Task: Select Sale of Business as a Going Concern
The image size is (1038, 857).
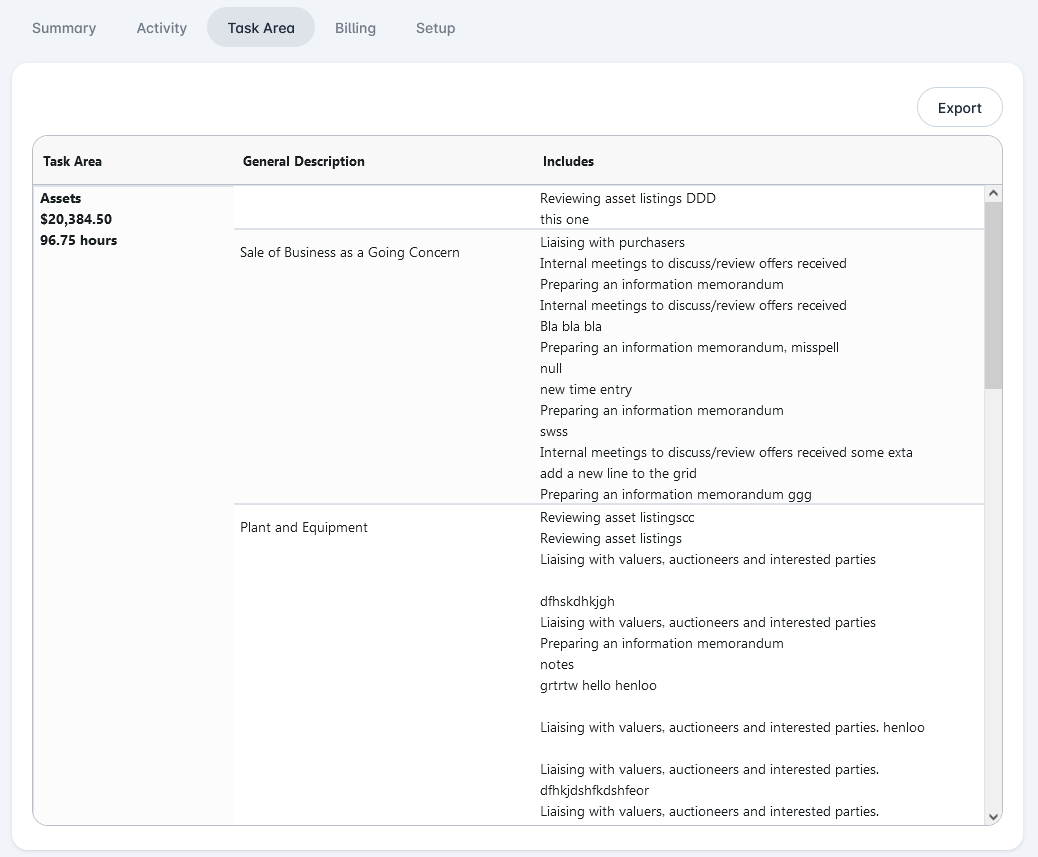Action: click(350, 252)
